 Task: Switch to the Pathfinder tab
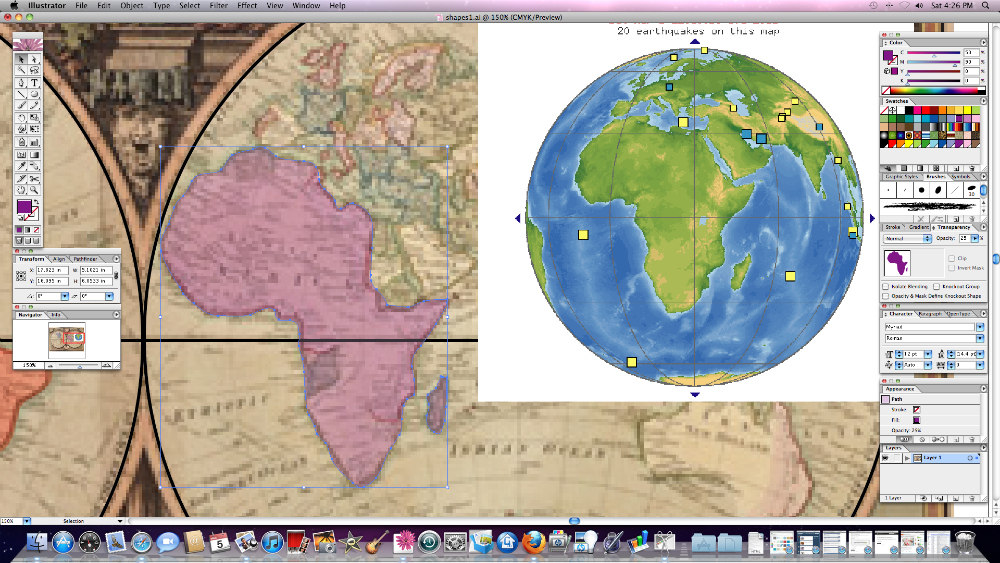coord(85,259)
